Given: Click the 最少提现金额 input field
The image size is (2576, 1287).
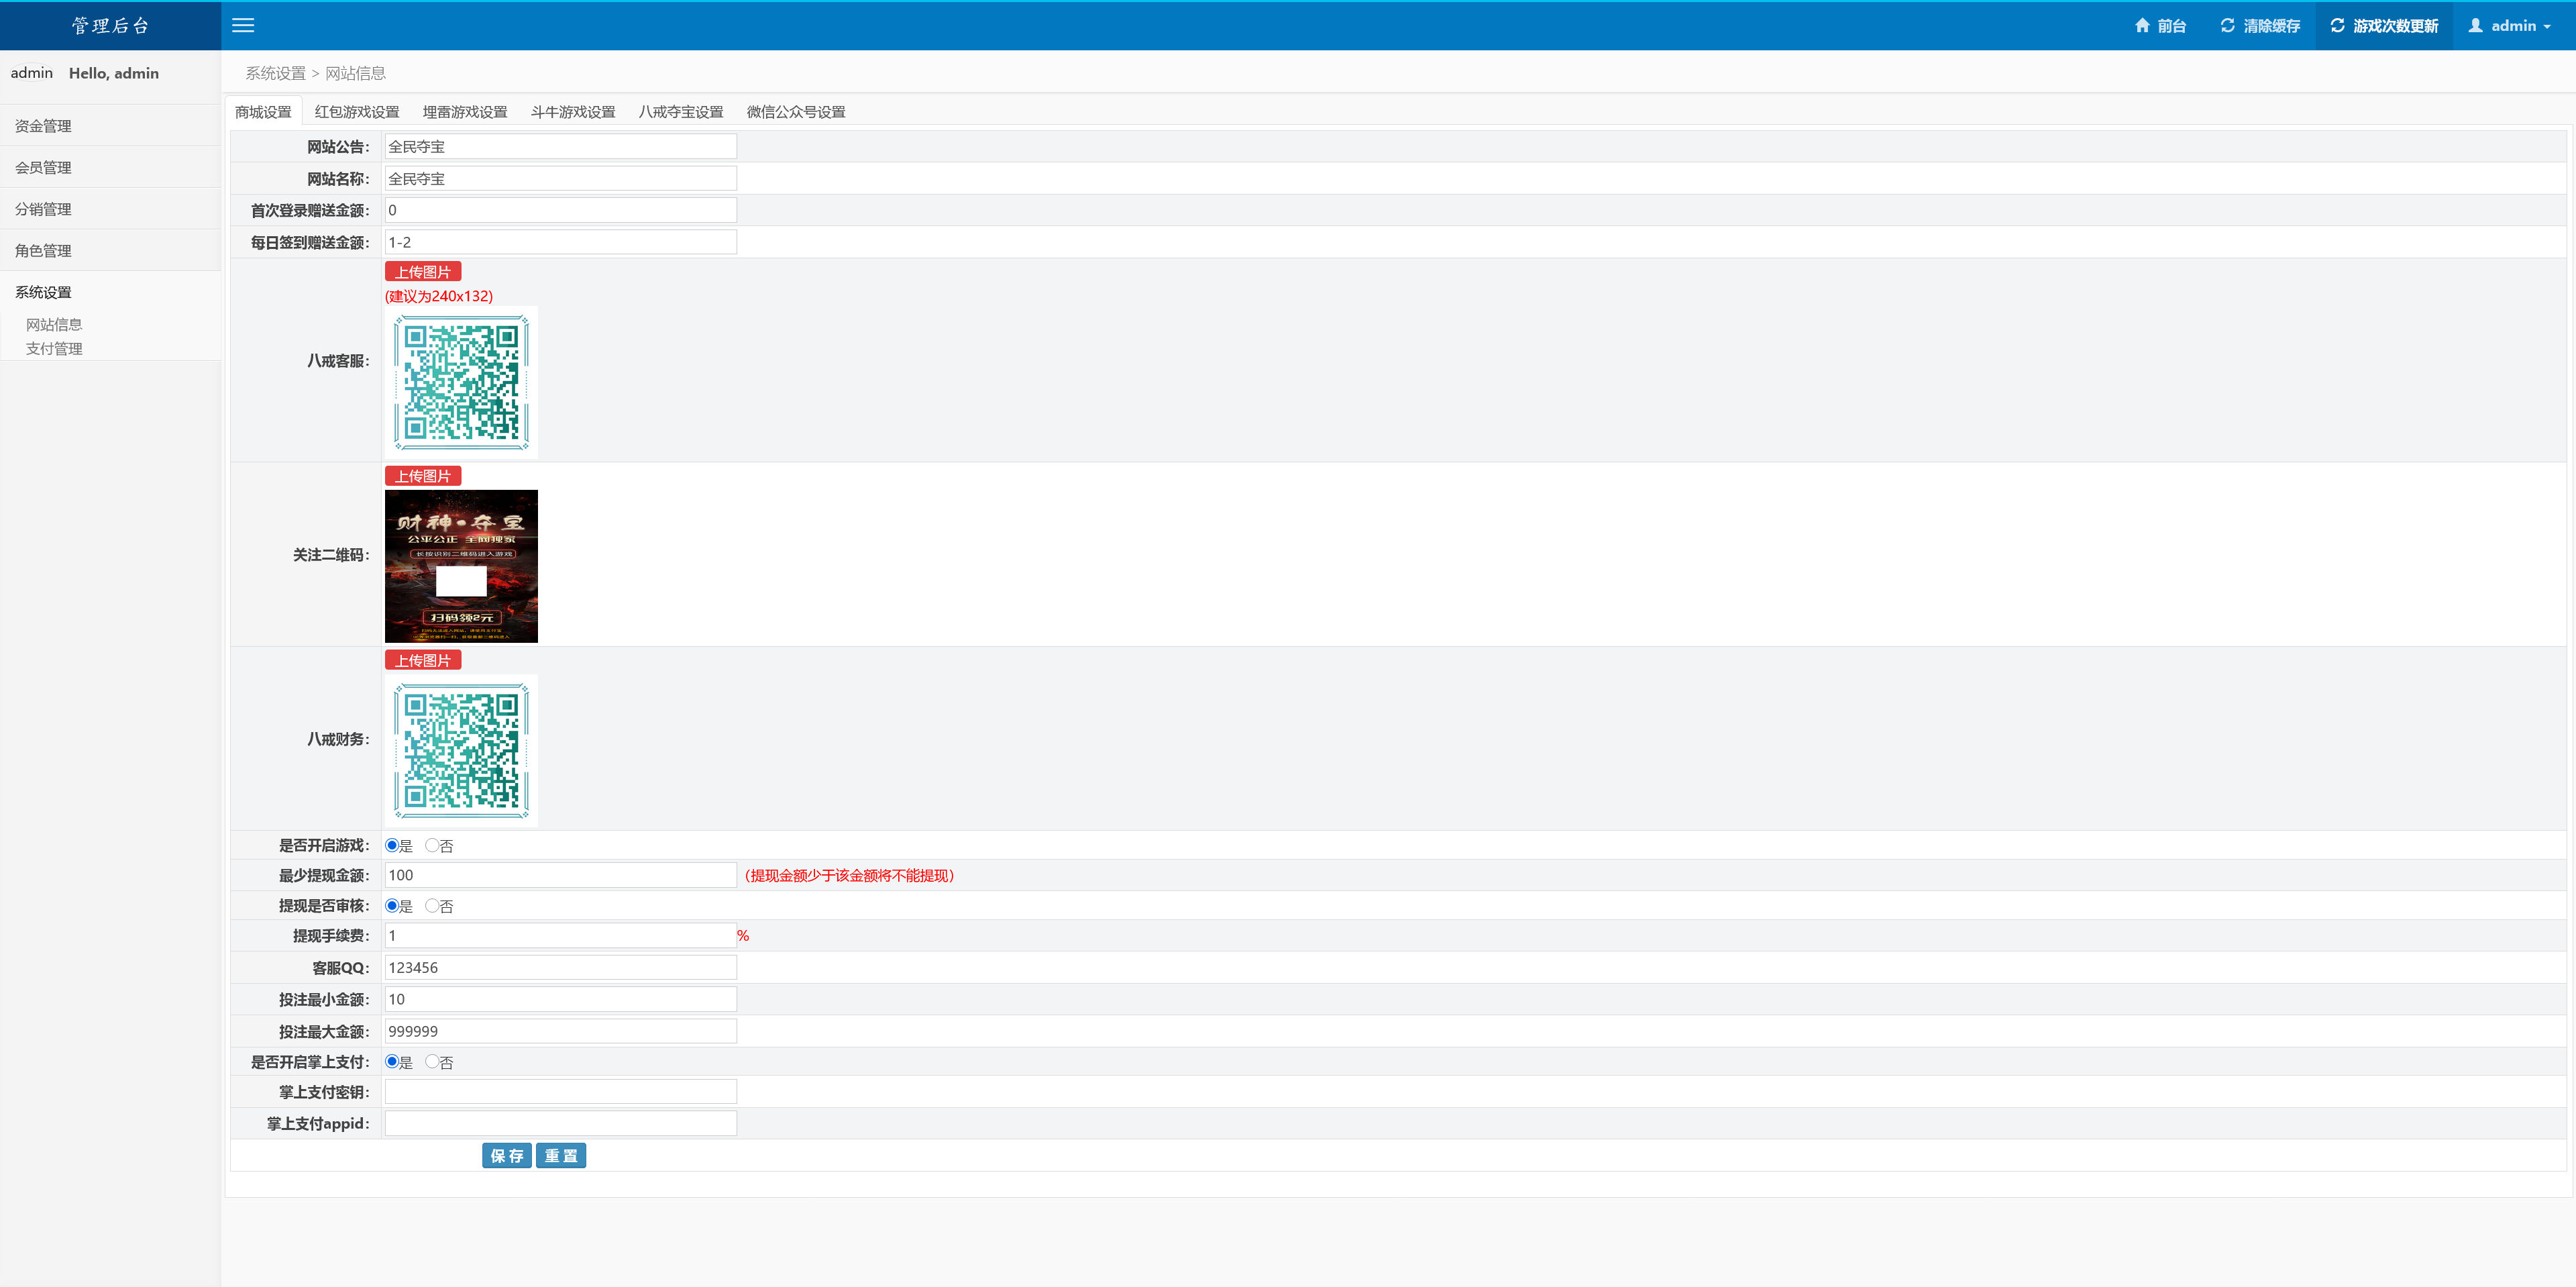Looking at the screenshot, I should pos(560,875).
